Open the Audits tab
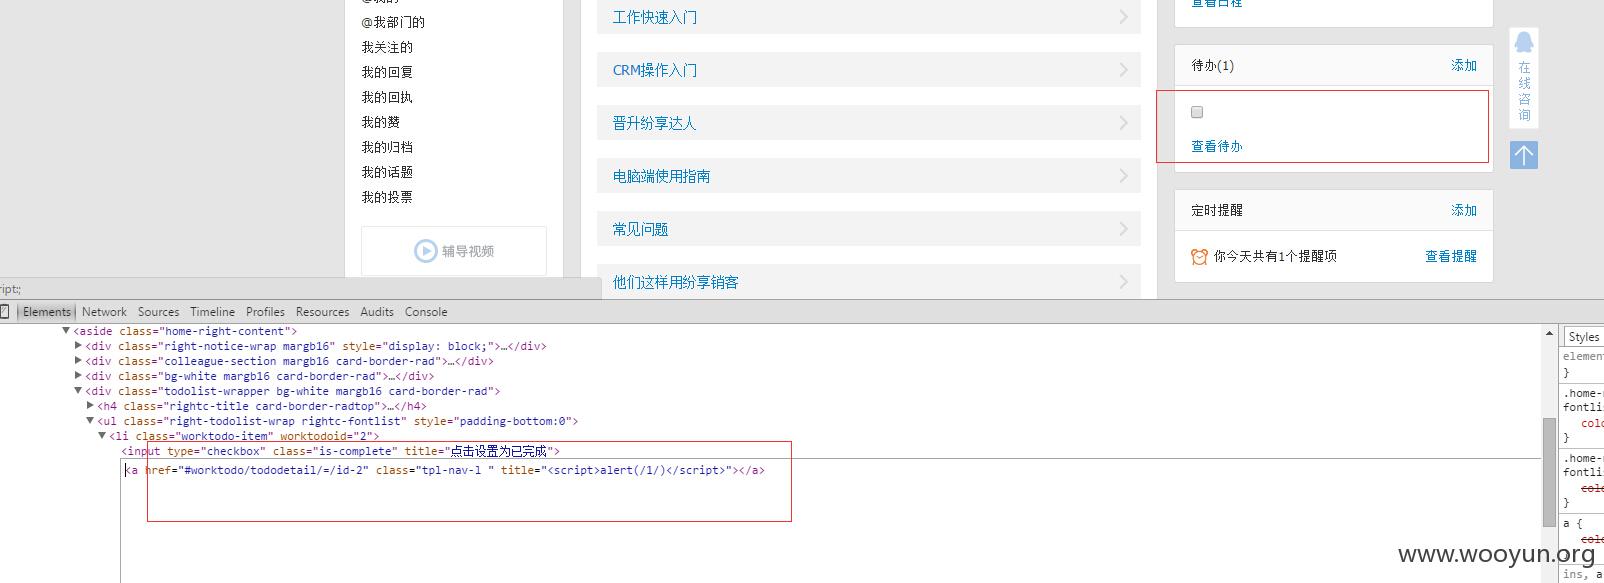This screenshot has width=1604, height=583. tap(377, 312)
